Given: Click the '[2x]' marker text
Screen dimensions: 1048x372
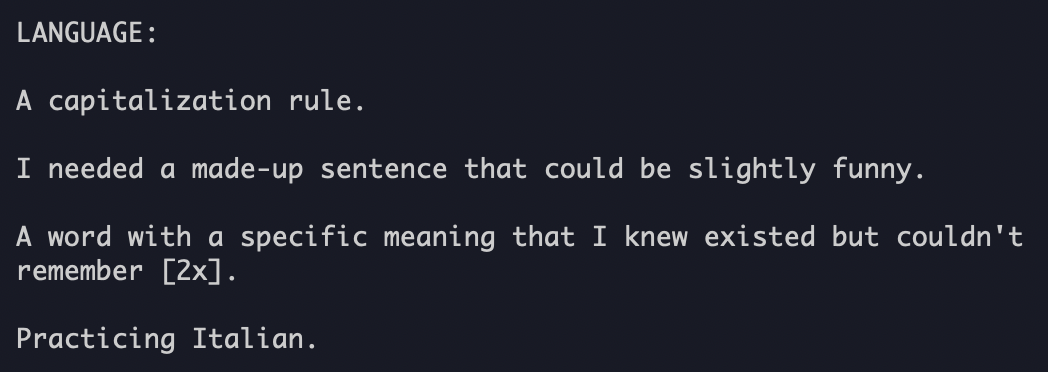Looking at the screenshot, I should (191, 272).
